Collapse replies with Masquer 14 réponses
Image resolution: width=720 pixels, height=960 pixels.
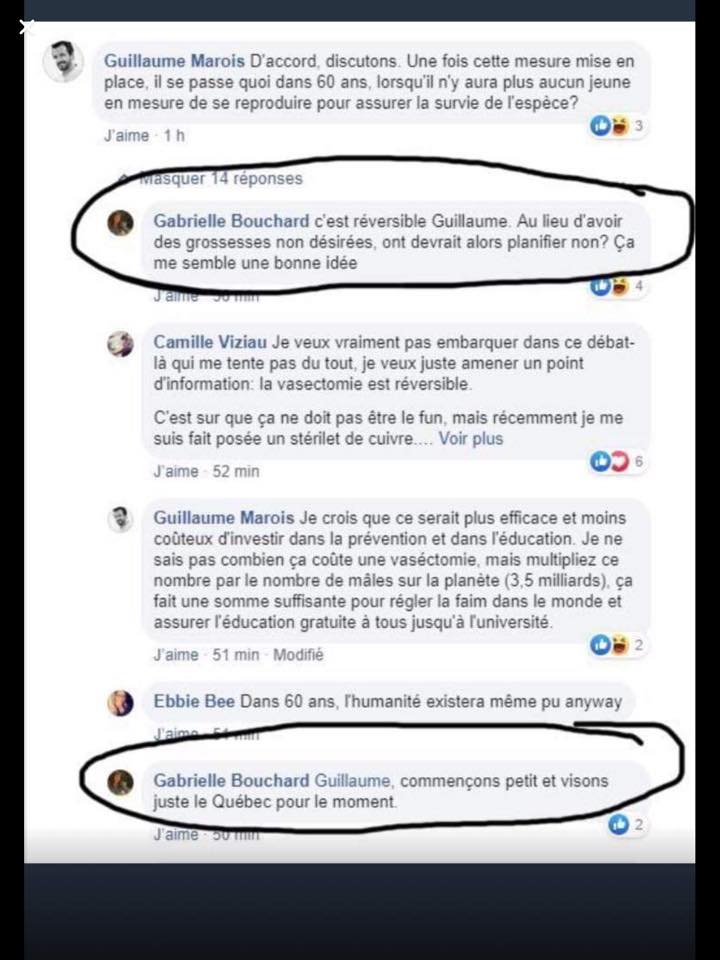(x=220, y=179)
